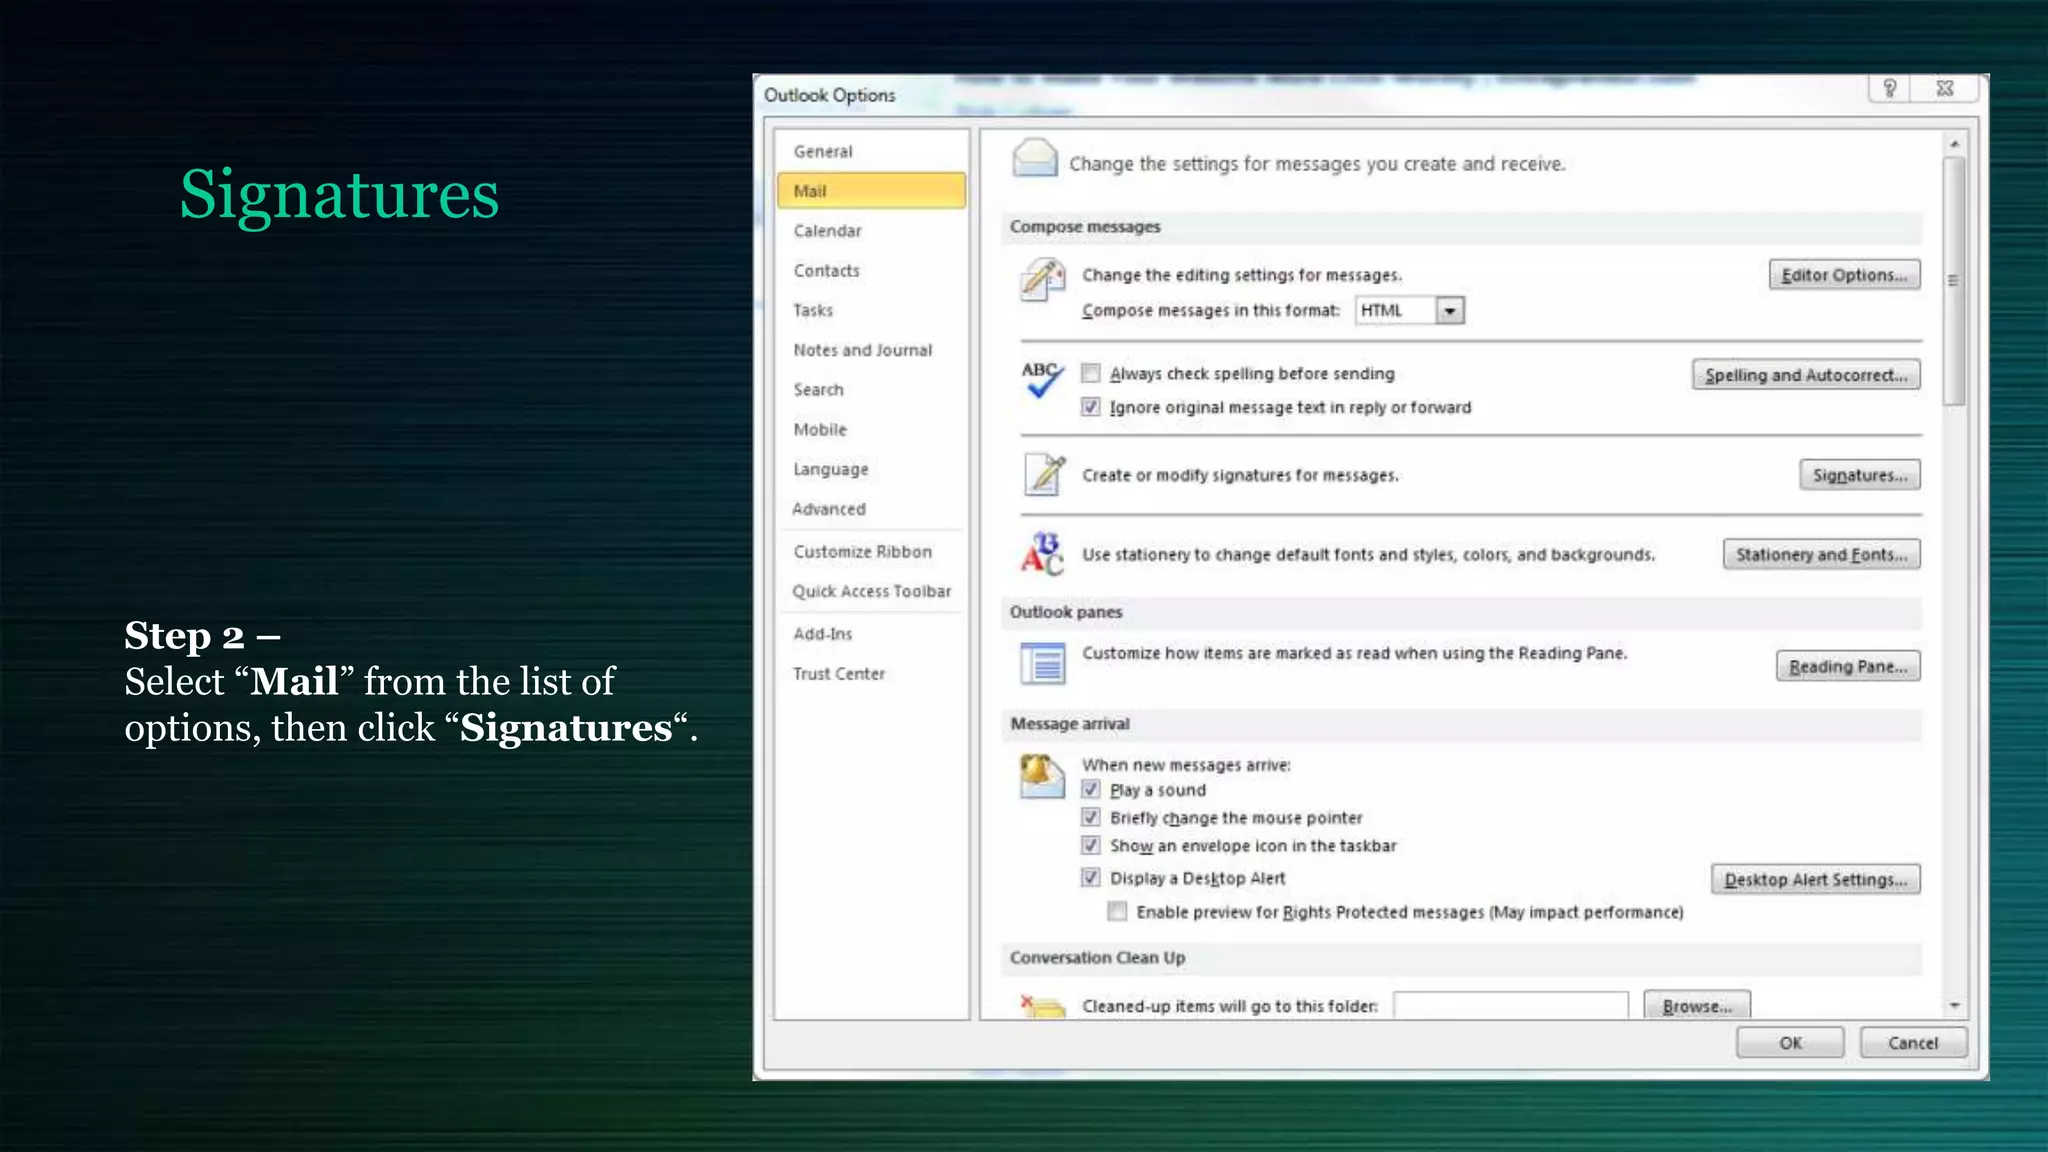This screenshot has width=2048, height=1152.
Task: Click the Compose messages section header
Action: coord(1461,227)
